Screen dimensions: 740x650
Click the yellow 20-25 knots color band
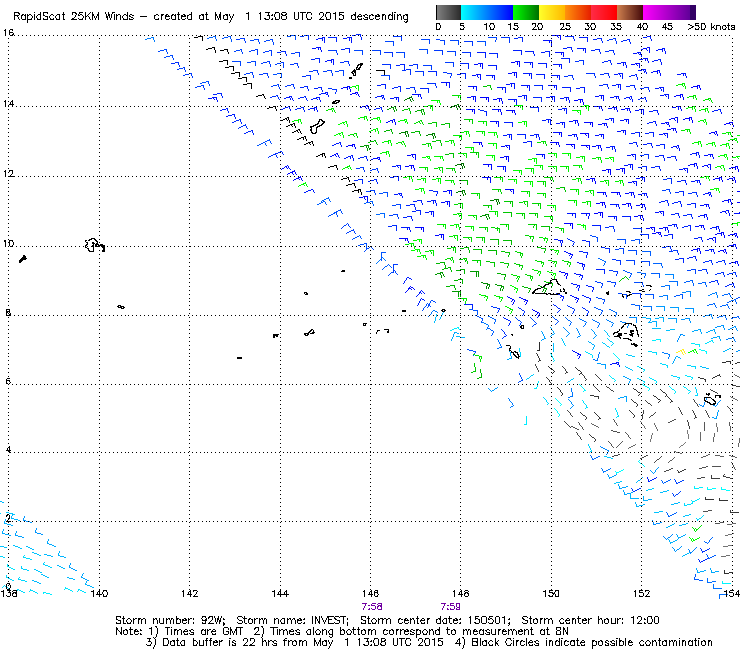click(552, 12)
